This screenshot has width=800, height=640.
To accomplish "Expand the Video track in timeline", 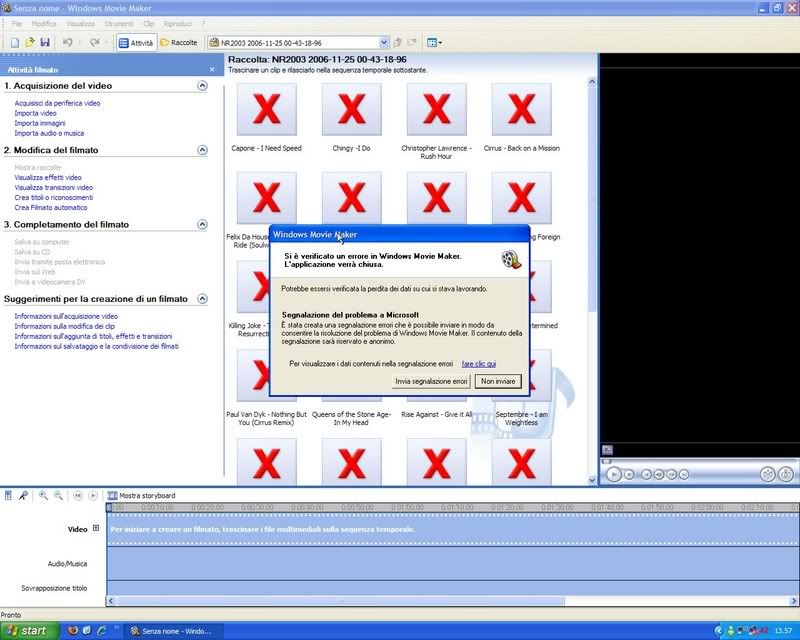I will click(96, 528).
